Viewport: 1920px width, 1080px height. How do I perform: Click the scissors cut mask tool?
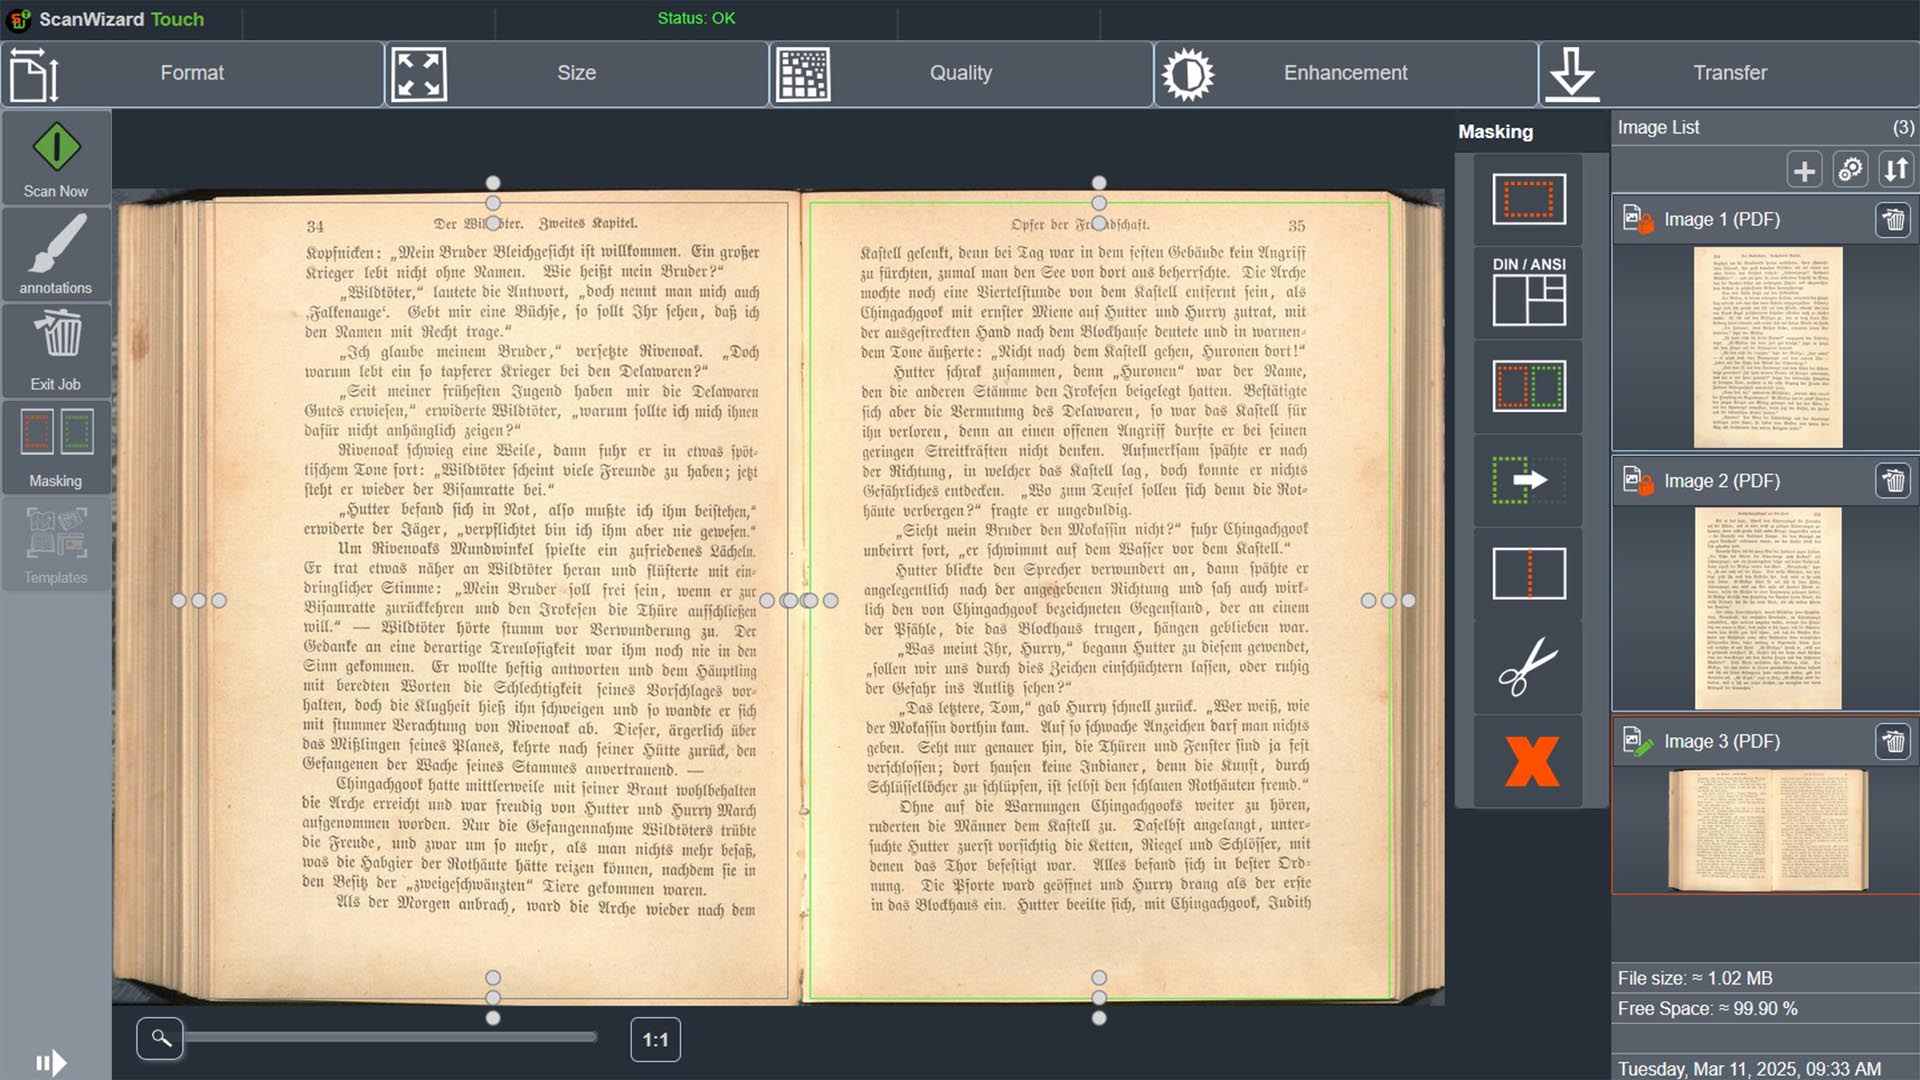pyautogui.click(x=1528, y=667)
